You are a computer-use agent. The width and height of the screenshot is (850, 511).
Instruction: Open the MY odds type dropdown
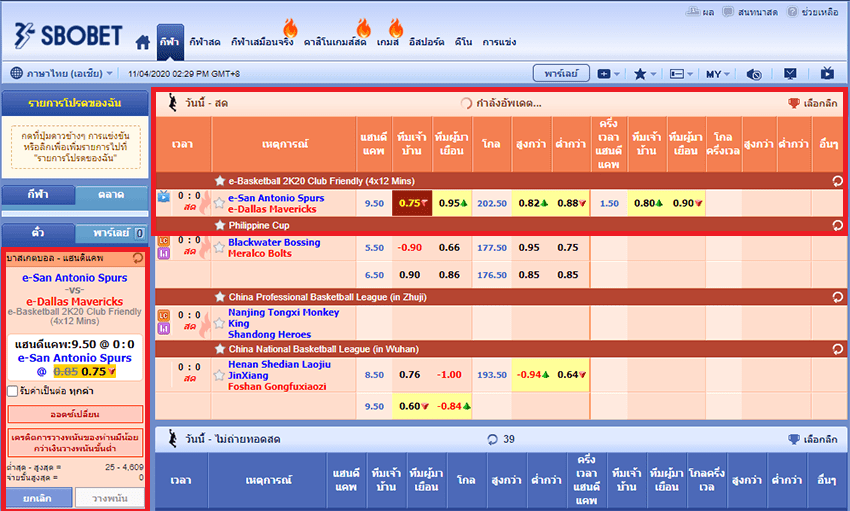tap(718, 74)
